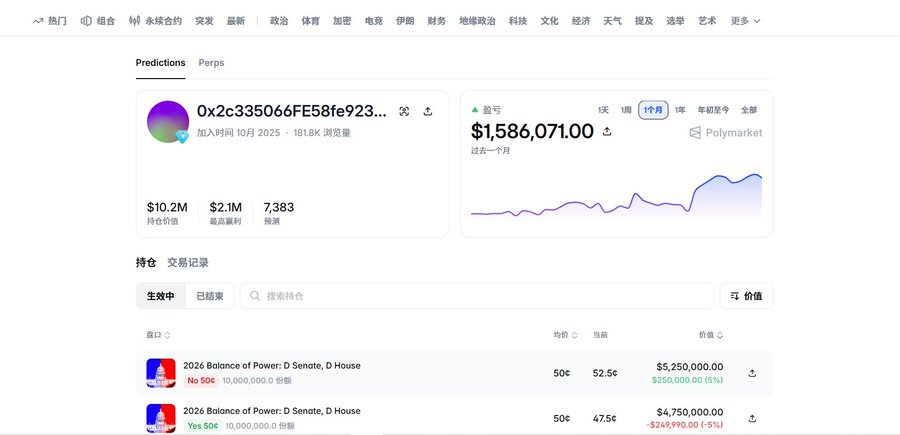Show 已结束 closed positions
900x435 pixels.
pyautogui.click(x=210, y=296)
